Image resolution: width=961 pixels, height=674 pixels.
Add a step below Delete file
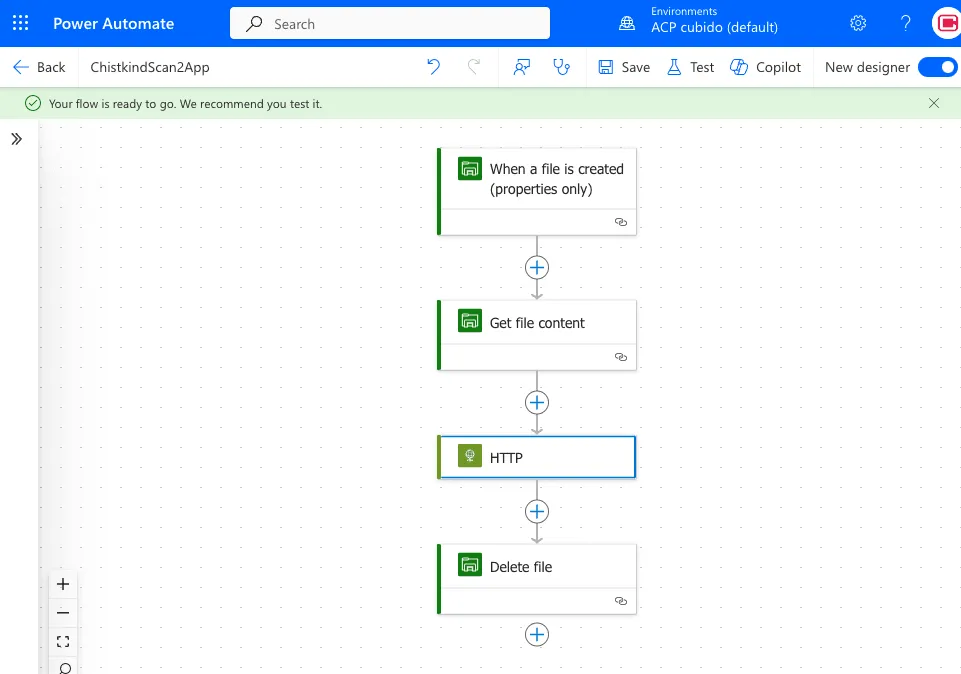[x=537, y=635]
